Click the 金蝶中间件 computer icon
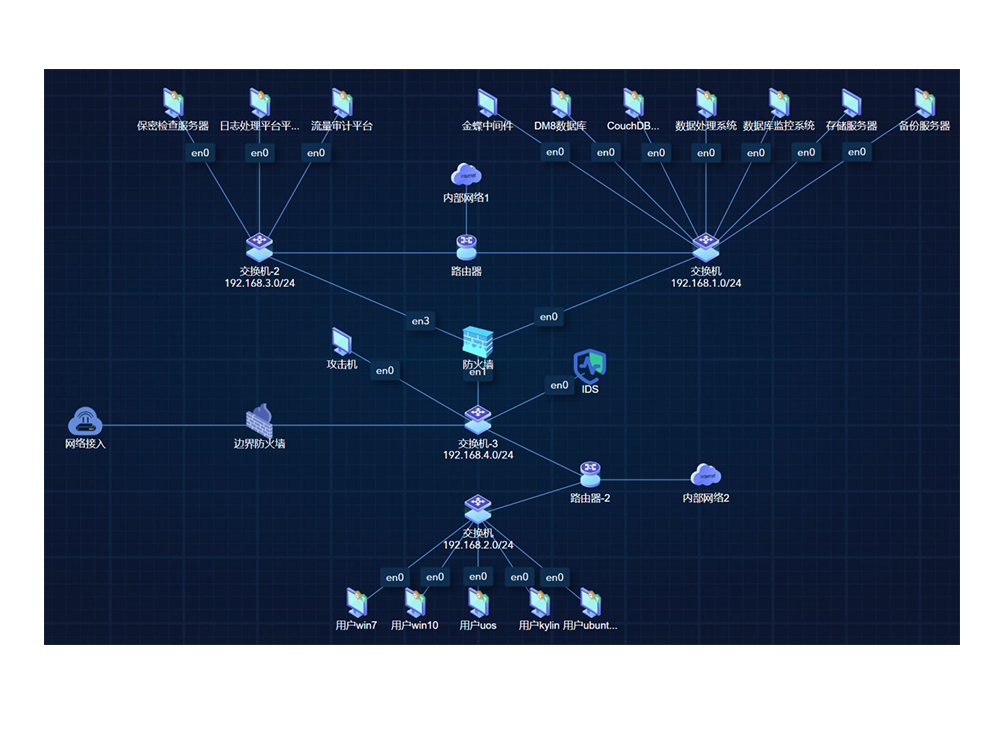 [x=487, y=103]
